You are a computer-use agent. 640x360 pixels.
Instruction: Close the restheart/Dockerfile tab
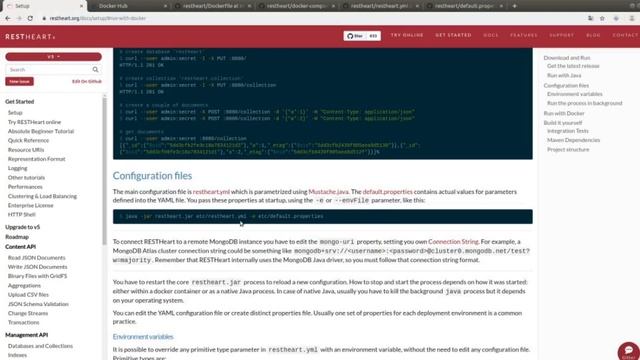click(x=249, y=6)
